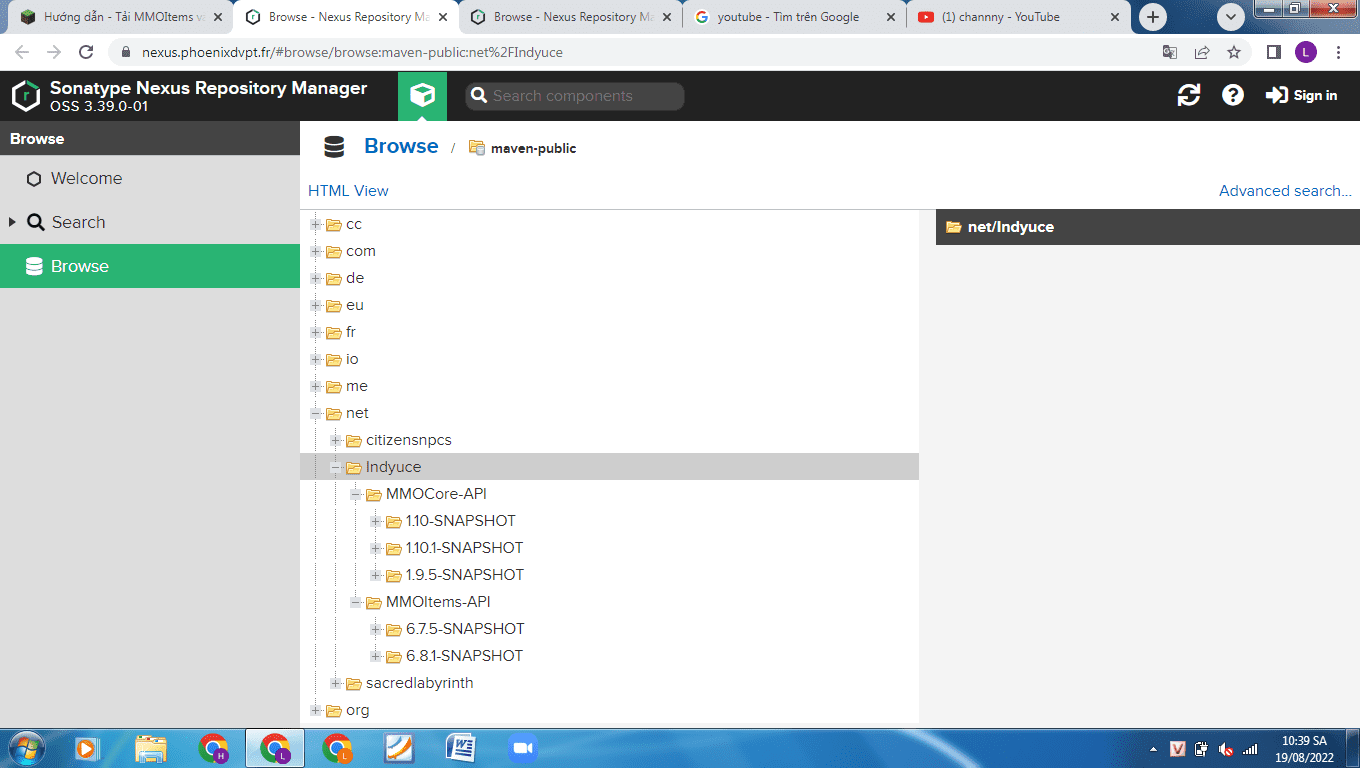Expand the Search item arrow in sidebar
Screen dimensions: 1360x768
pos(13,222)
